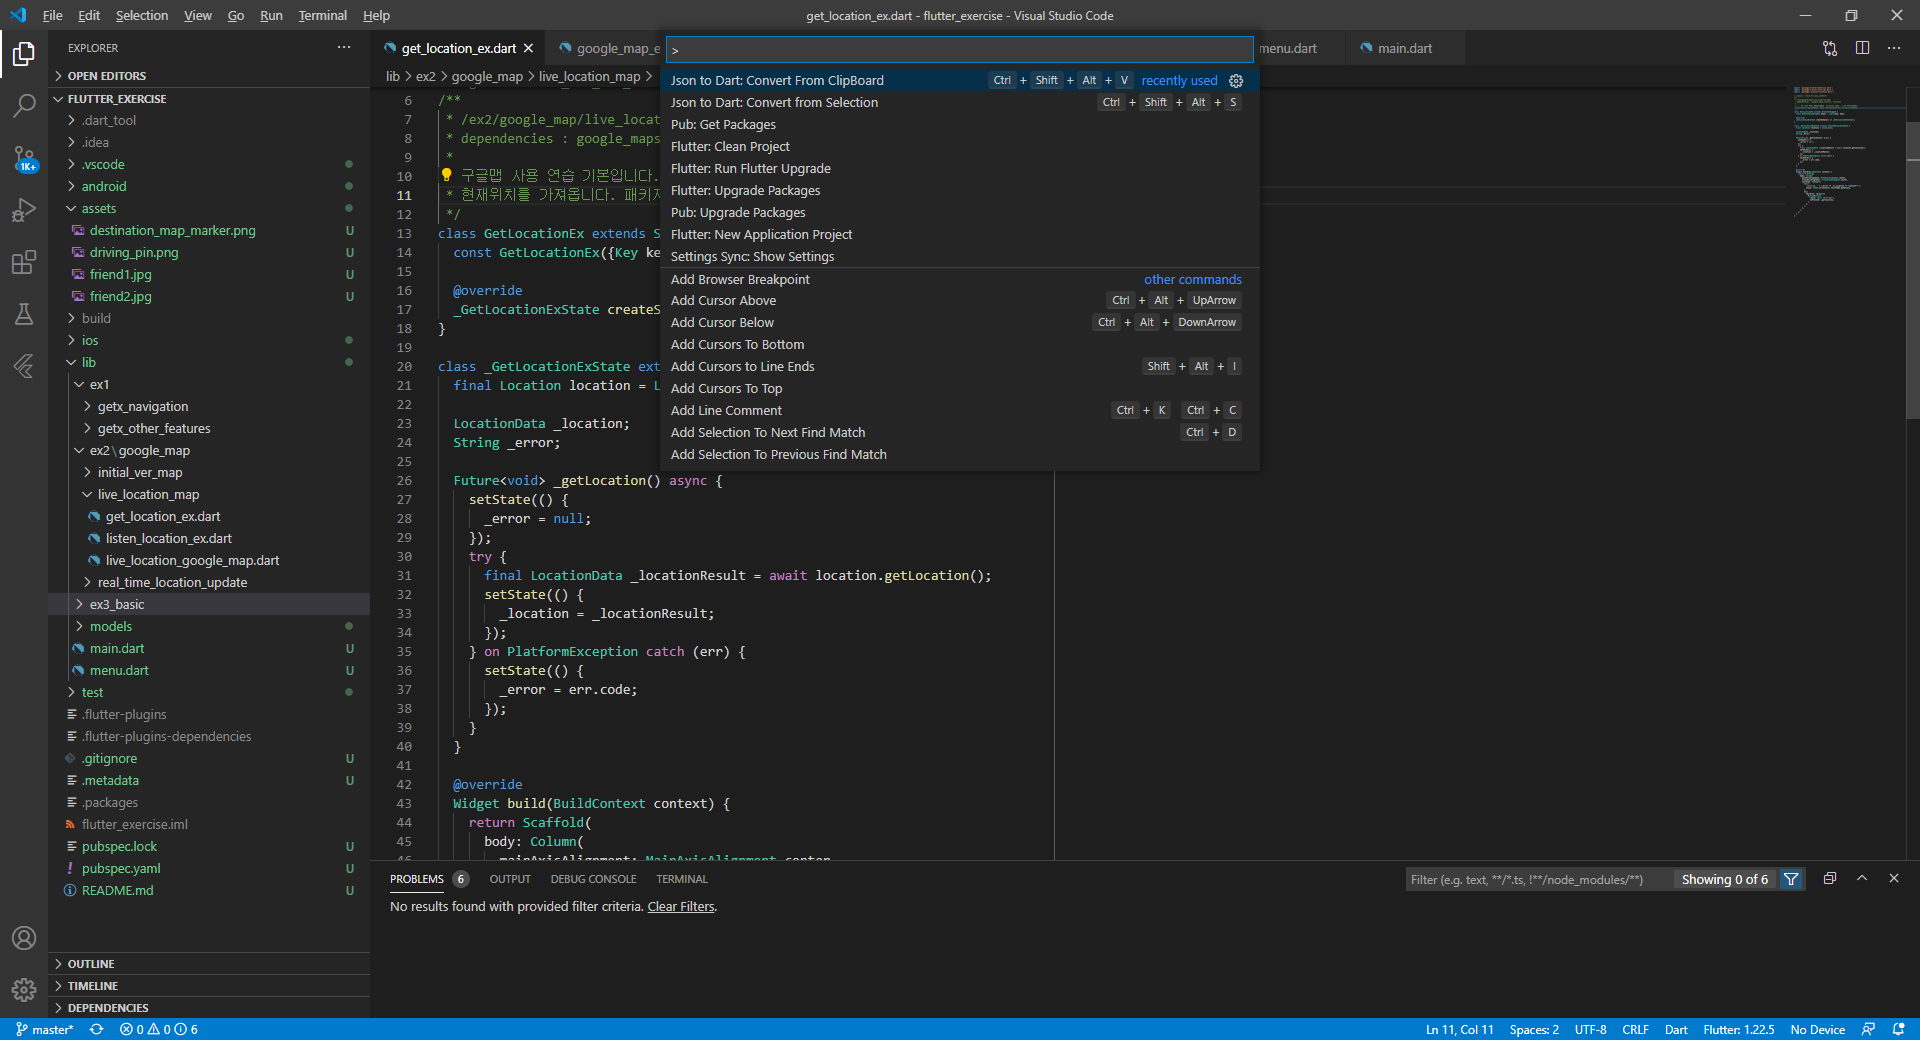The height and width of the screenshot is (1040, 1920).
Task: Click the master branch in status bar
Action: 45,1029
